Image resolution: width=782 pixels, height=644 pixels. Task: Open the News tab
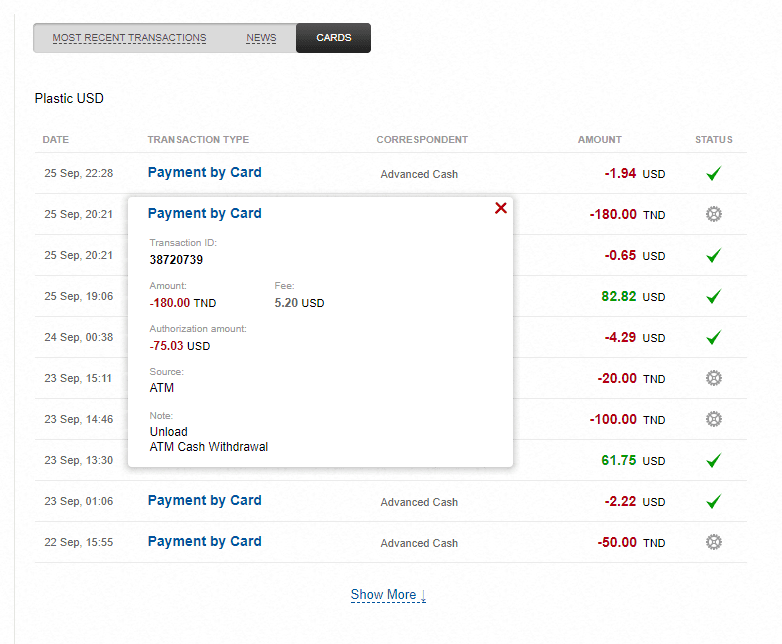(x=261, y=38)
